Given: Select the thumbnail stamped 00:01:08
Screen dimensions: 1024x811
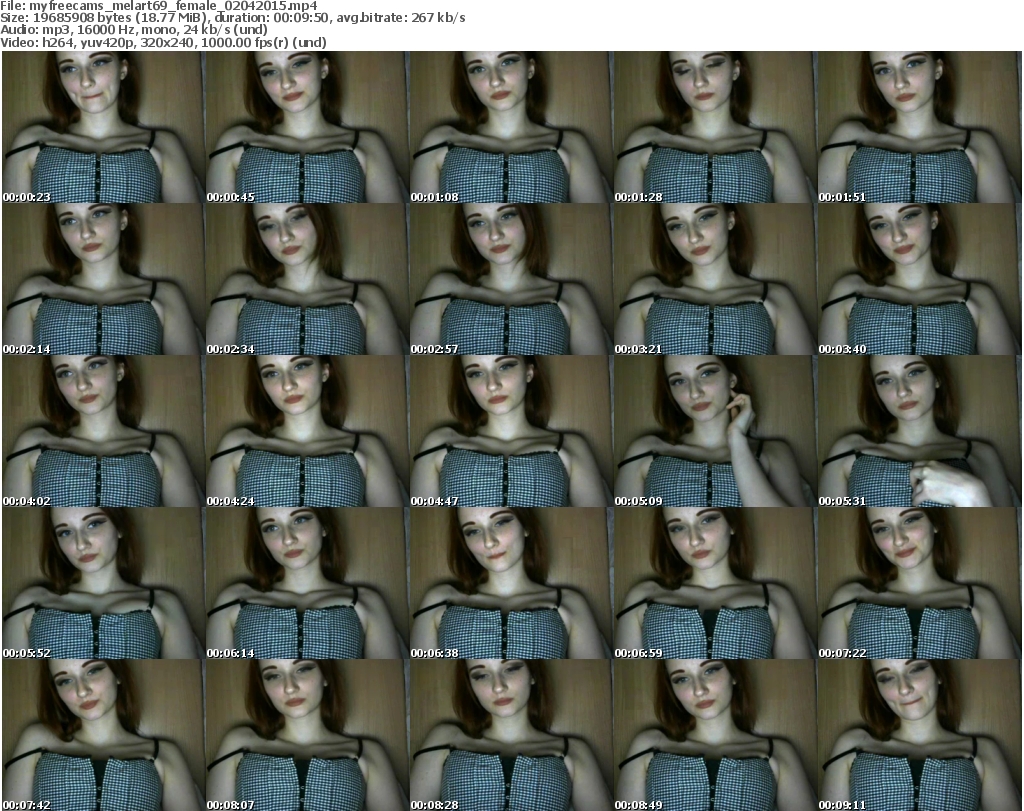Looking at the screenshot, I should click(511, 127).
